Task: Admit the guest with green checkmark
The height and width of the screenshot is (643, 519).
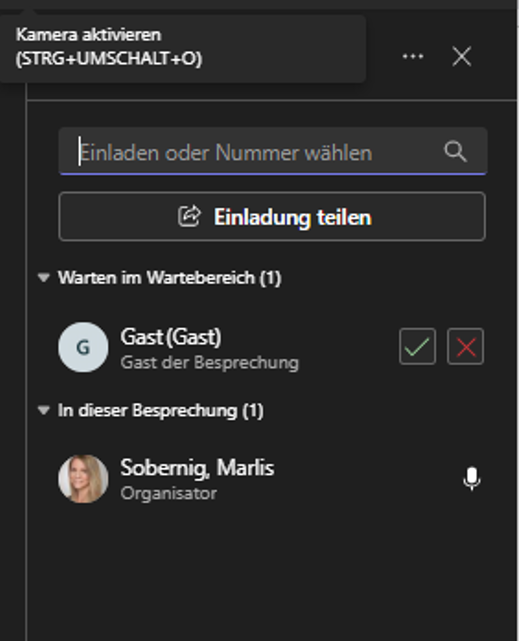Action: click(417, 347)
